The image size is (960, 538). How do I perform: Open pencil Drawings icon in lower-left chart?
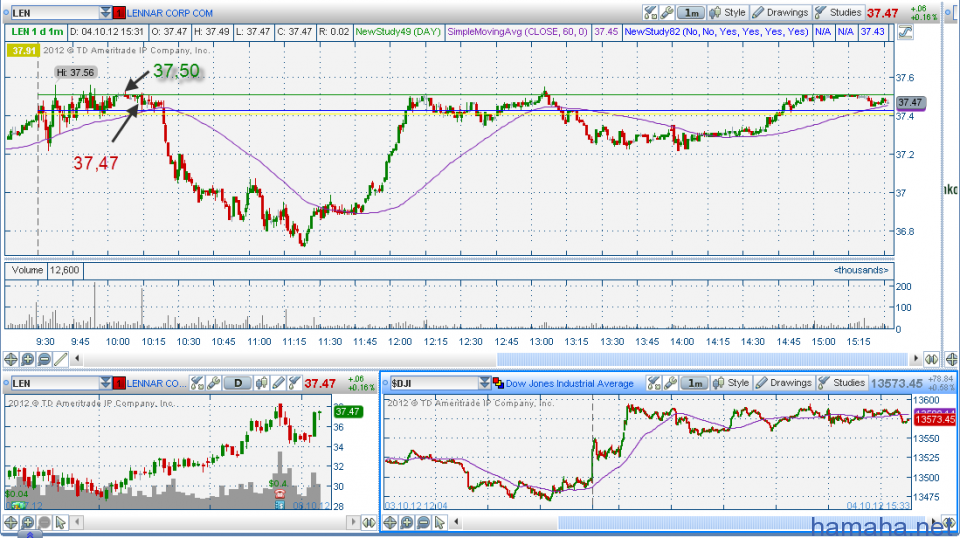tap(278, 383)
